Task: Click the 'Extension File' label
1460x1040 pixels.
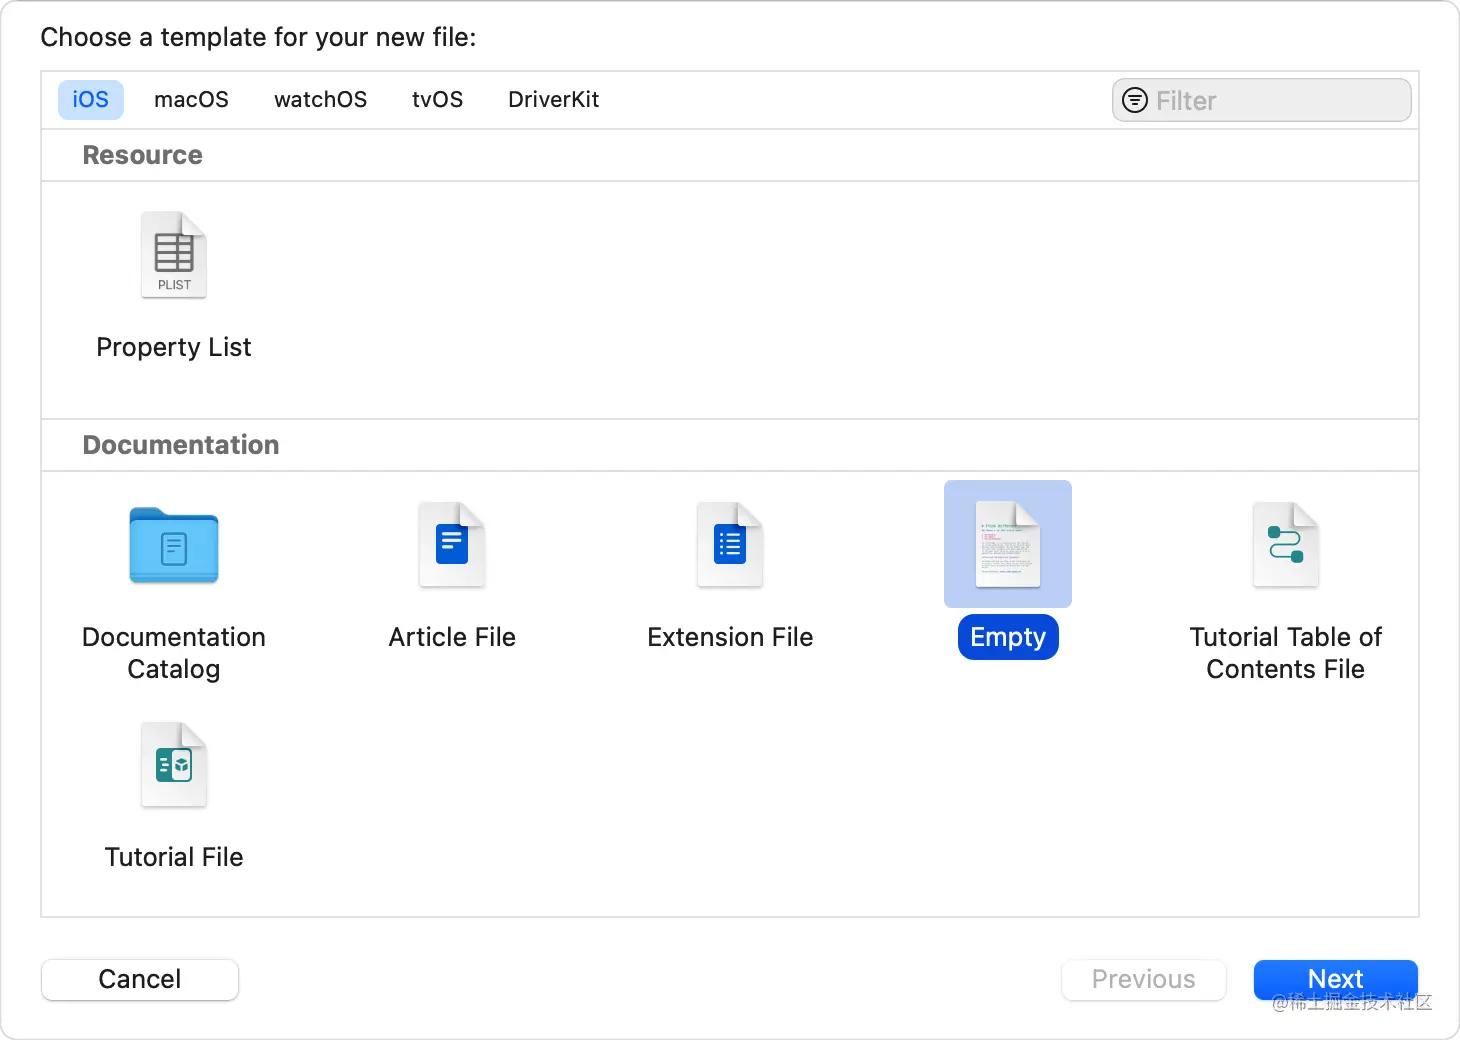Action: click(730, 637)
